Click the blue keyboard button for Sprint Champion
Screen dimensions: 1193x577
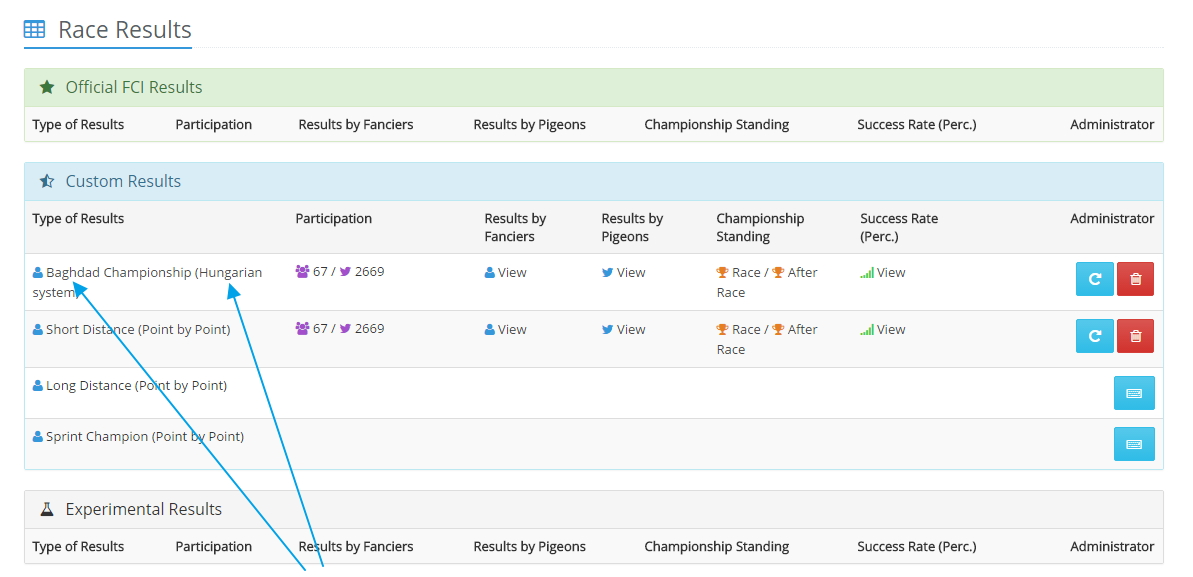coord(1134,444)
